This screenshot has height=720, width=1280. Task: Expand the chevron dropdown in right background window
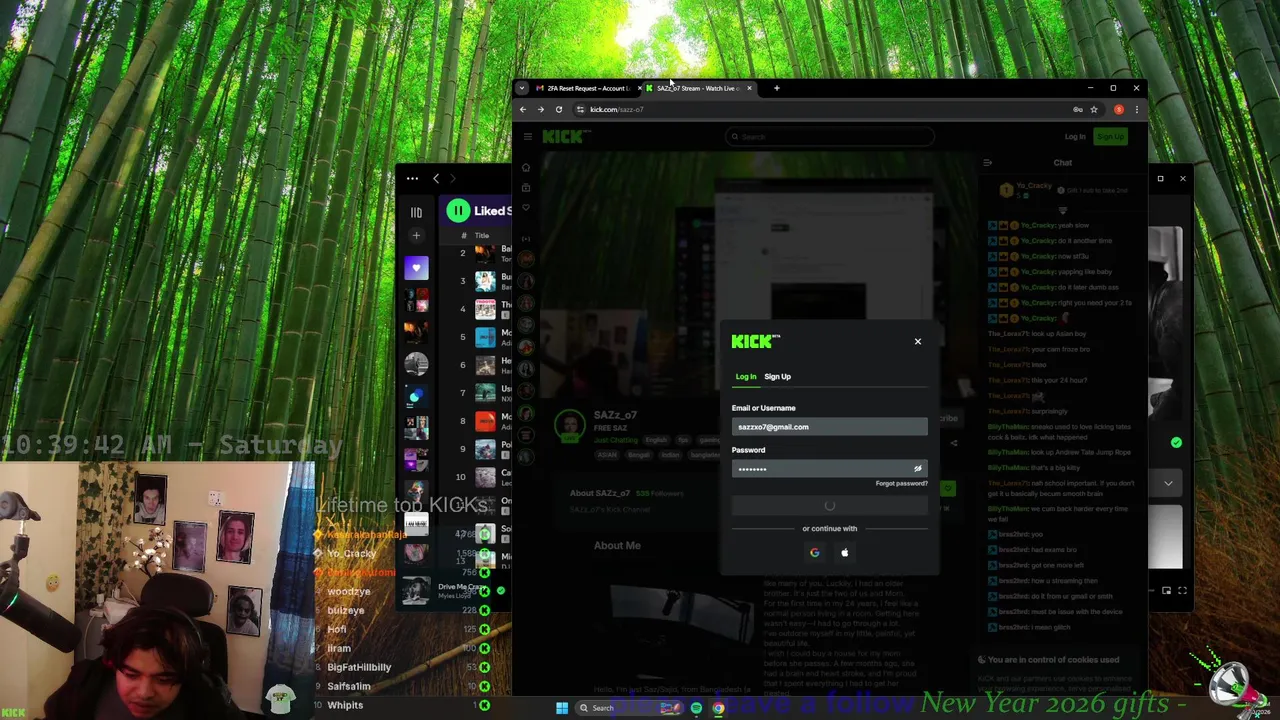(1168, 484)
